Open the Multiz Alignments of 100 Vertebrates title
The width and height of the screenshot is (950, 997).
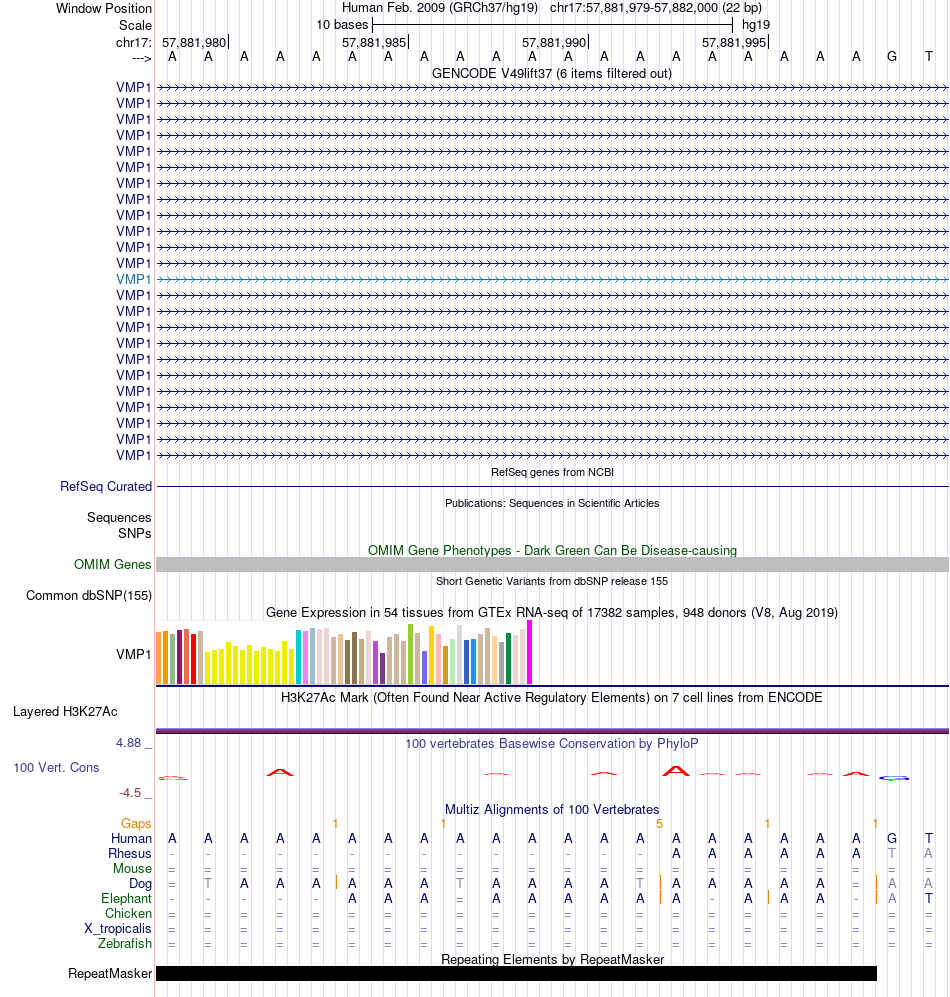(x=552, y=810)
